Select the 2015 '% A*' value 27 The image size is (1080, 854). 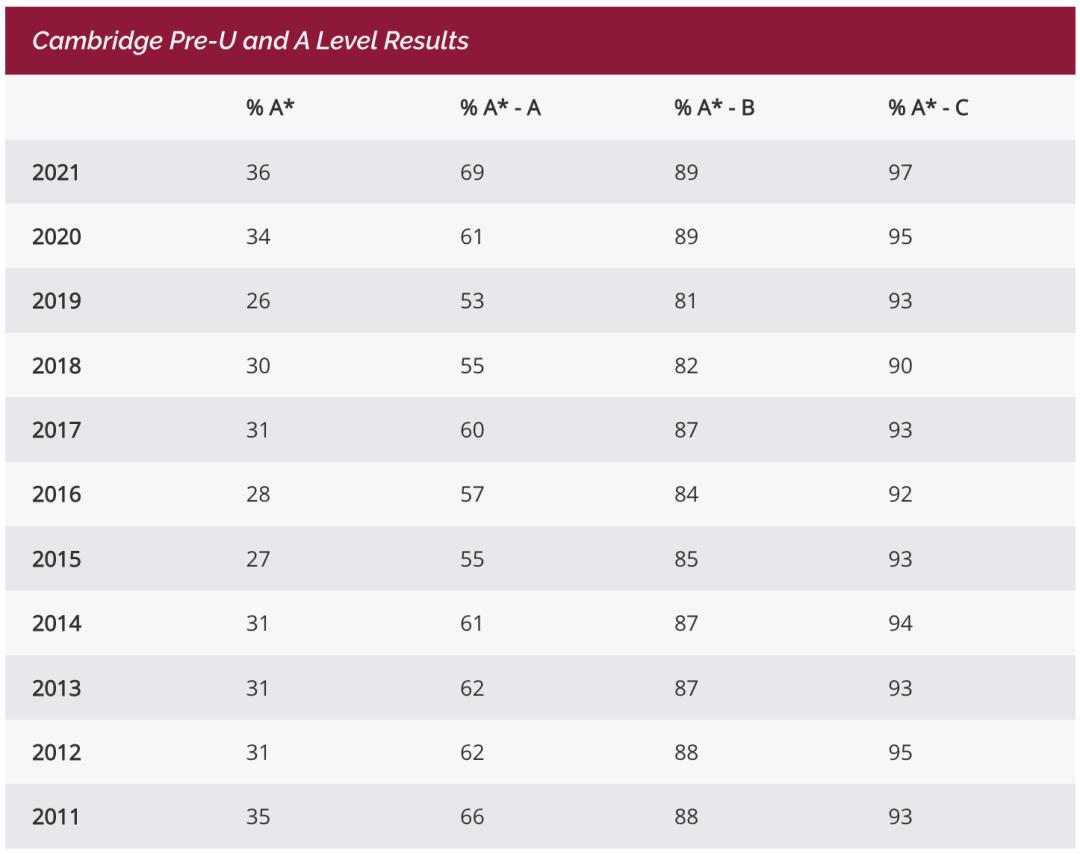tap(258, 559)
